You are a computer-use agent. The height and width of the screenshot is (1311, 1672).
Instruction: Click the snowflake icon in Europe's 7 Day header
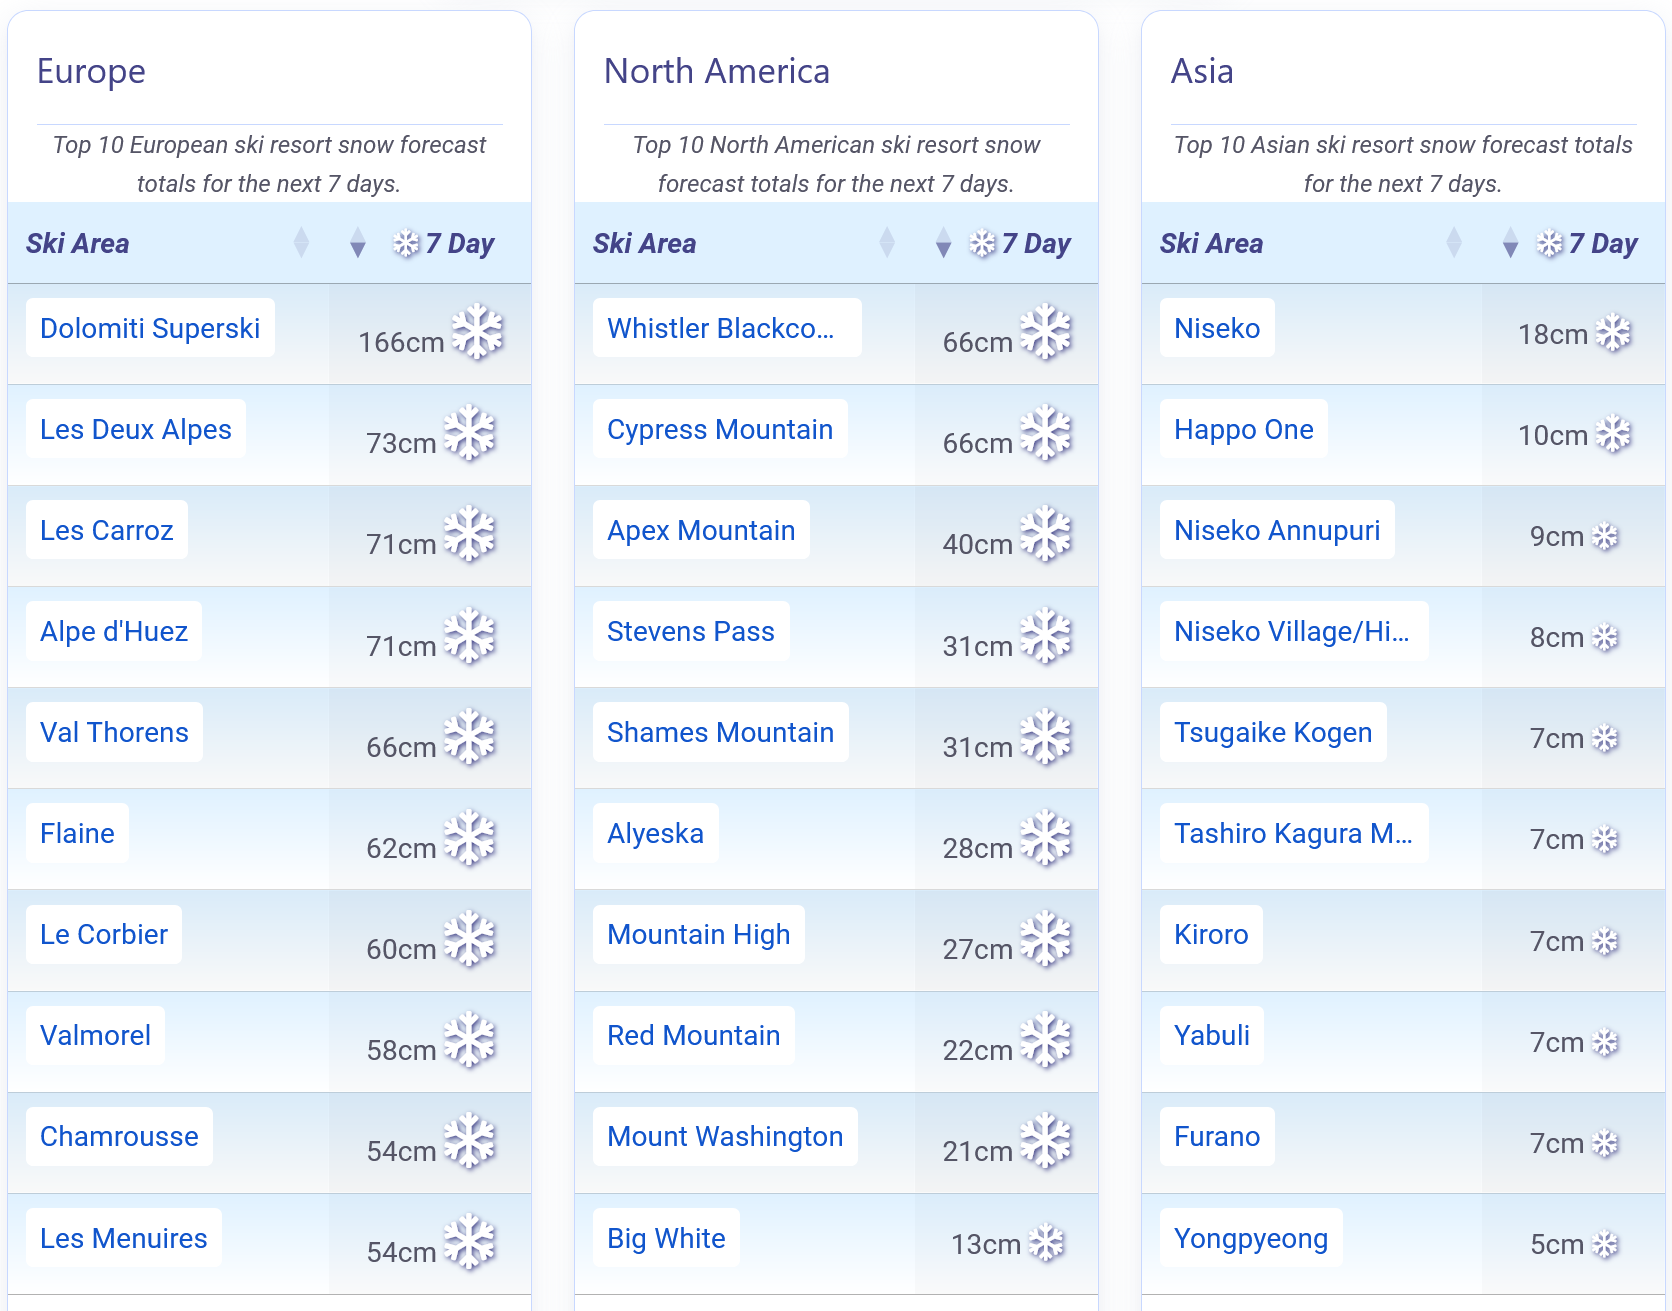(406, 243)
